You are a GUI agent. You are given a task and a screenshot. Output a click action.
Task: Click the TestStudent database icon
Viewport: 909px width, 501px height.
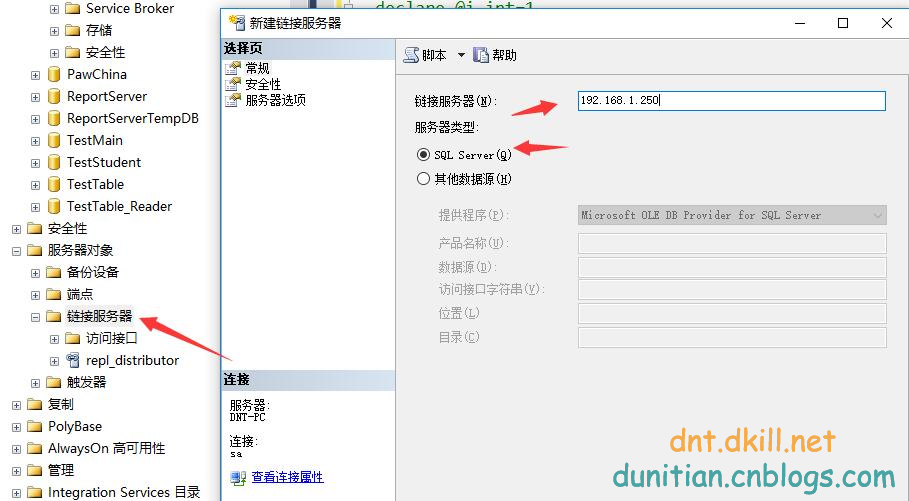[54, 162]
